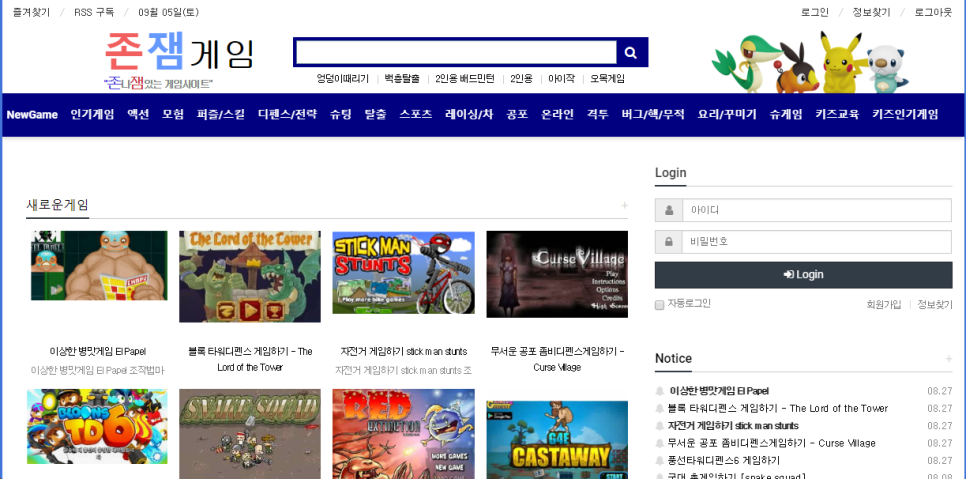
Task: Click the bell icon next to 이상한 병맛게임 El Papel notice
Action: coord(660,391)
